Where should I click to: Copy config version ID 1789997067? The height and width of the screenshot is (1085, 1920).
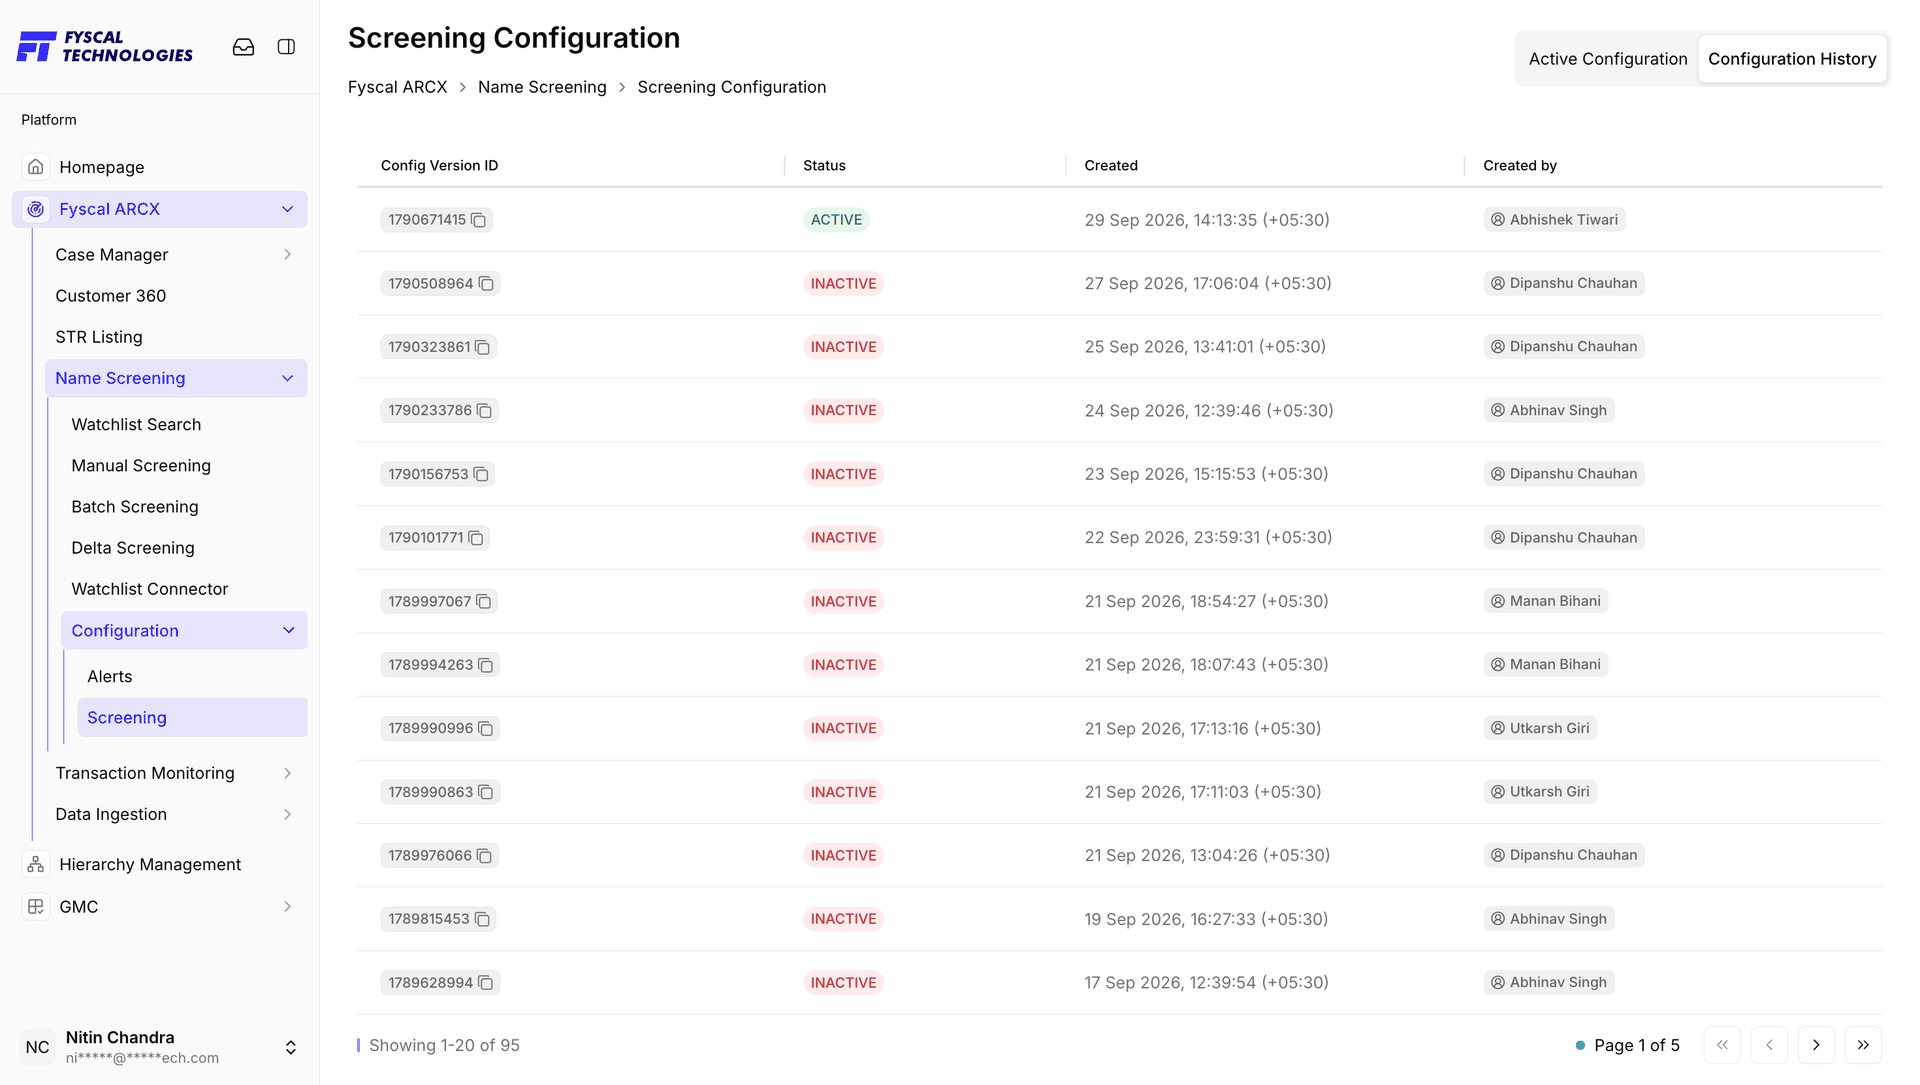click(x=484, y=602)
